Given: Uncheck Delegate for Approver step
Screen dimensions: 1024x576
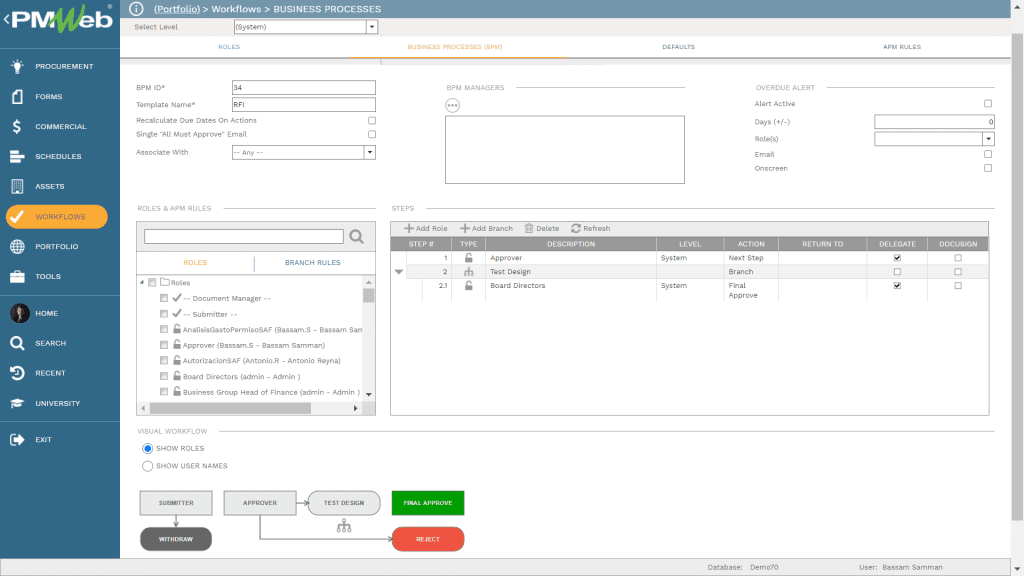Looking at the screenshot, I should pyautogui.click(x=897, y=258).
